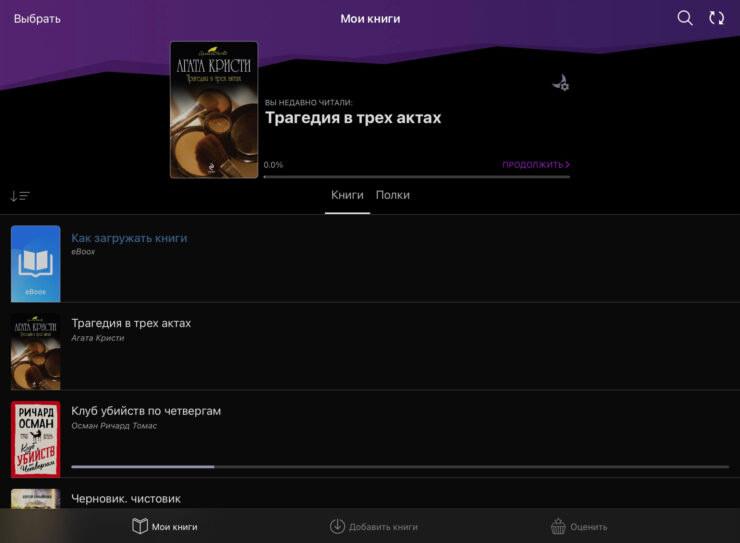Select Как загружать книги title
The width and height of the screenshot is (740, 543).
(129, 238)
